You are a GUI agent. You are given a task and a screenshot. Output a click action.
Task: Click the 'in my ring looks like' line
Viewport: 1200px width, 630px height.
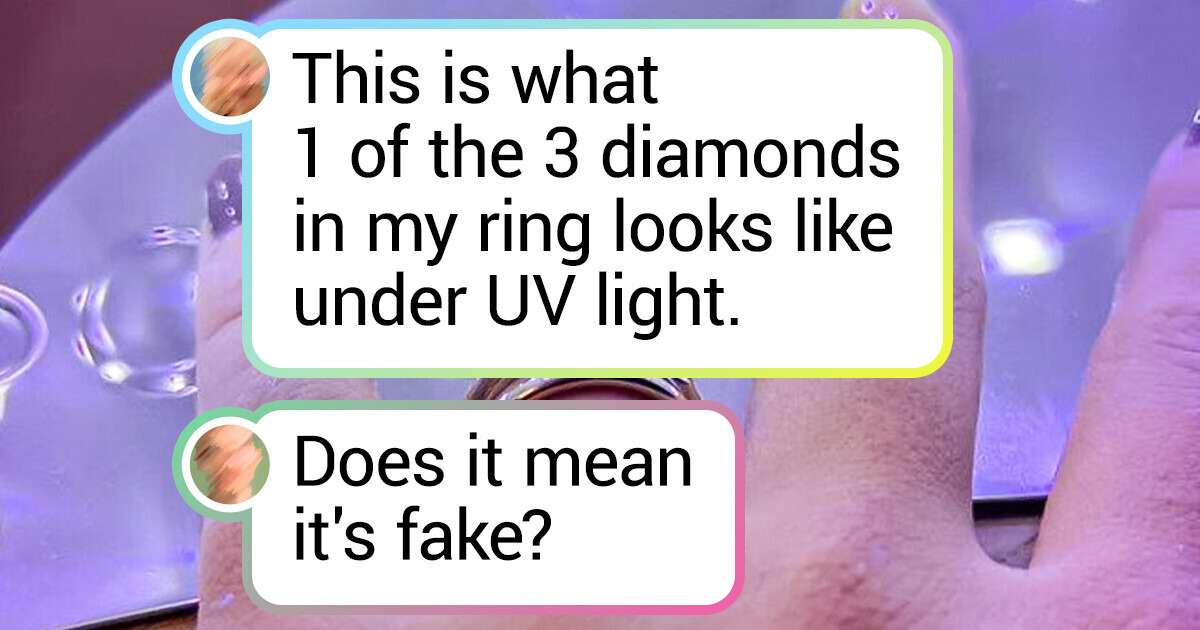click(x=592, y=232)
